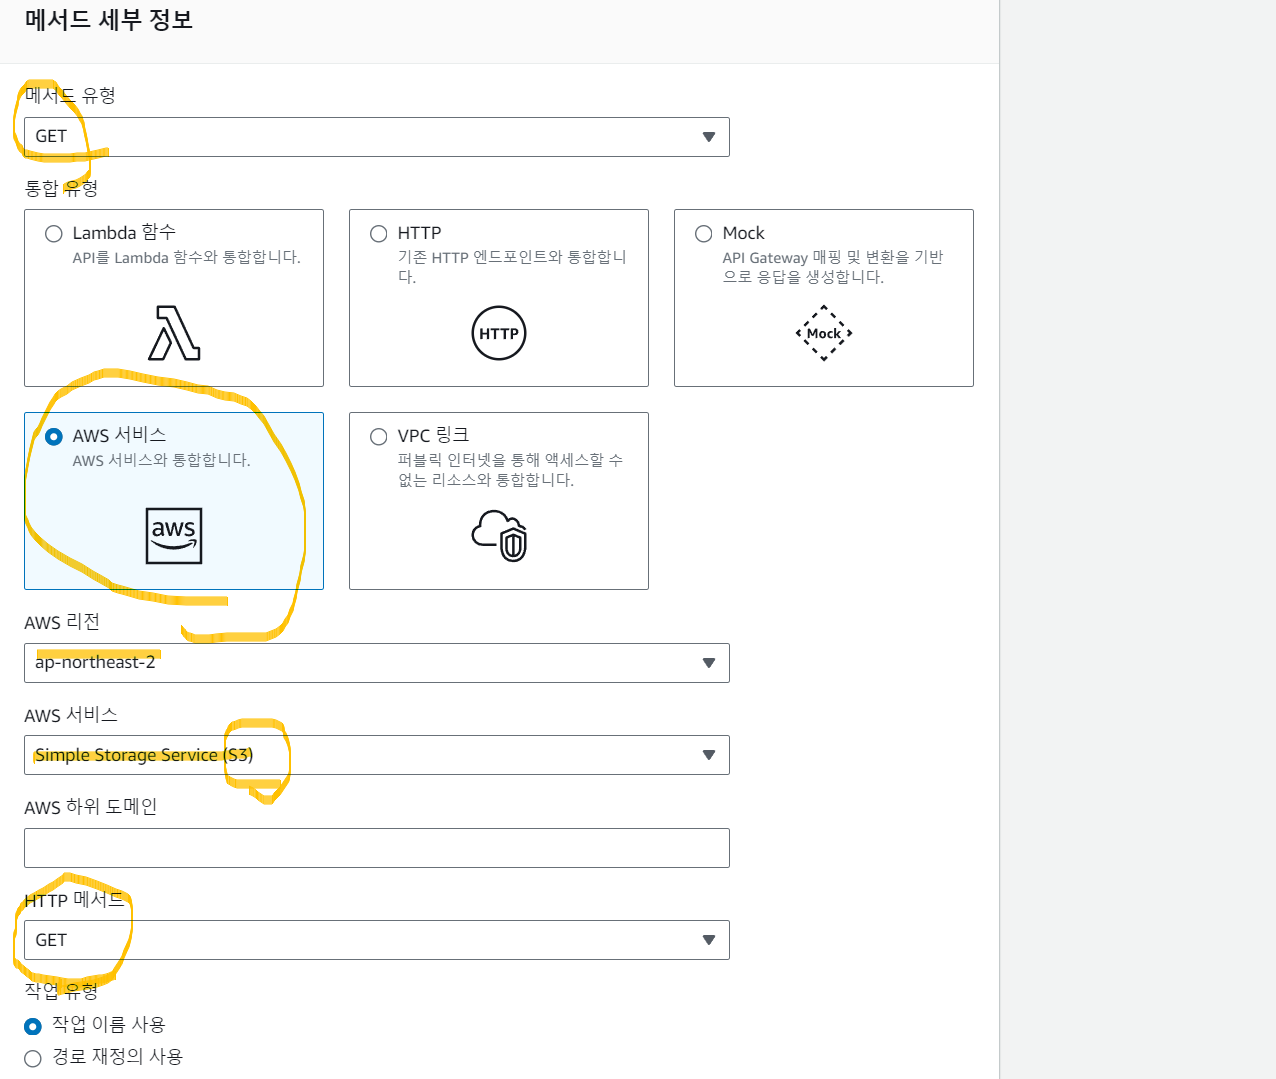
Task: Open the HTTP 메서드 dropdown arrow
Action: 709,940
